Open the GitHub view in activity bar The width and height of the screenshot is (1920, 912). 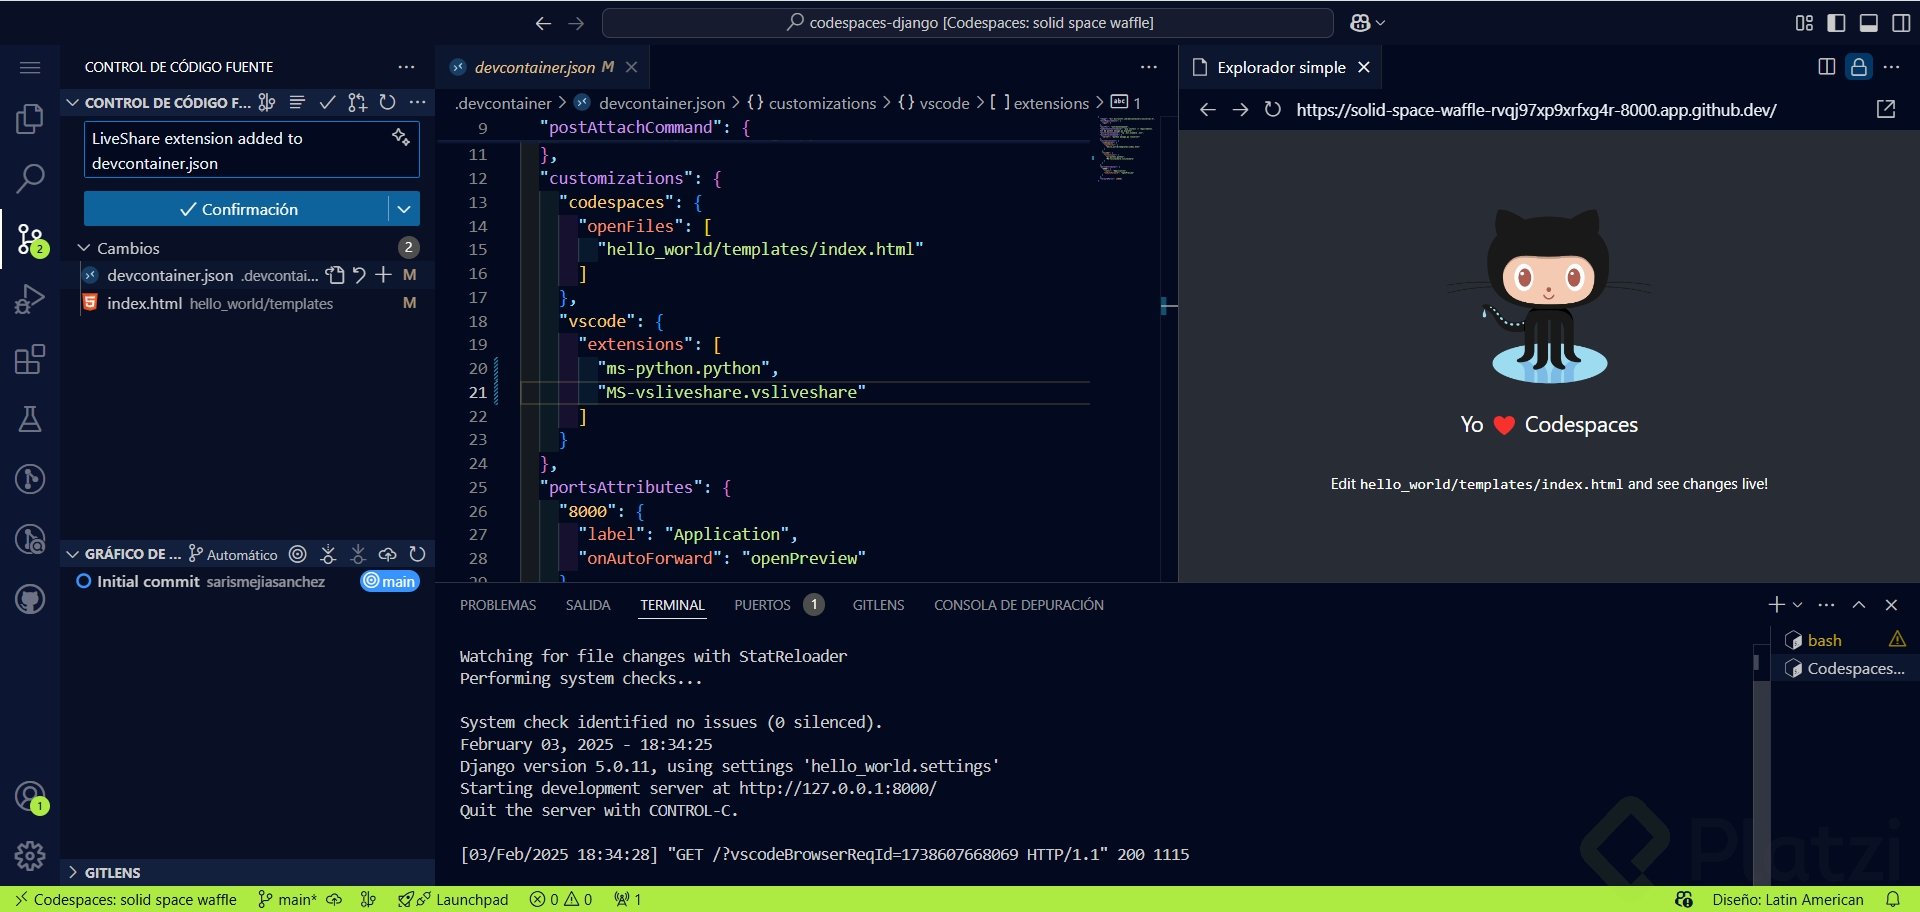[x=30, y=599]
